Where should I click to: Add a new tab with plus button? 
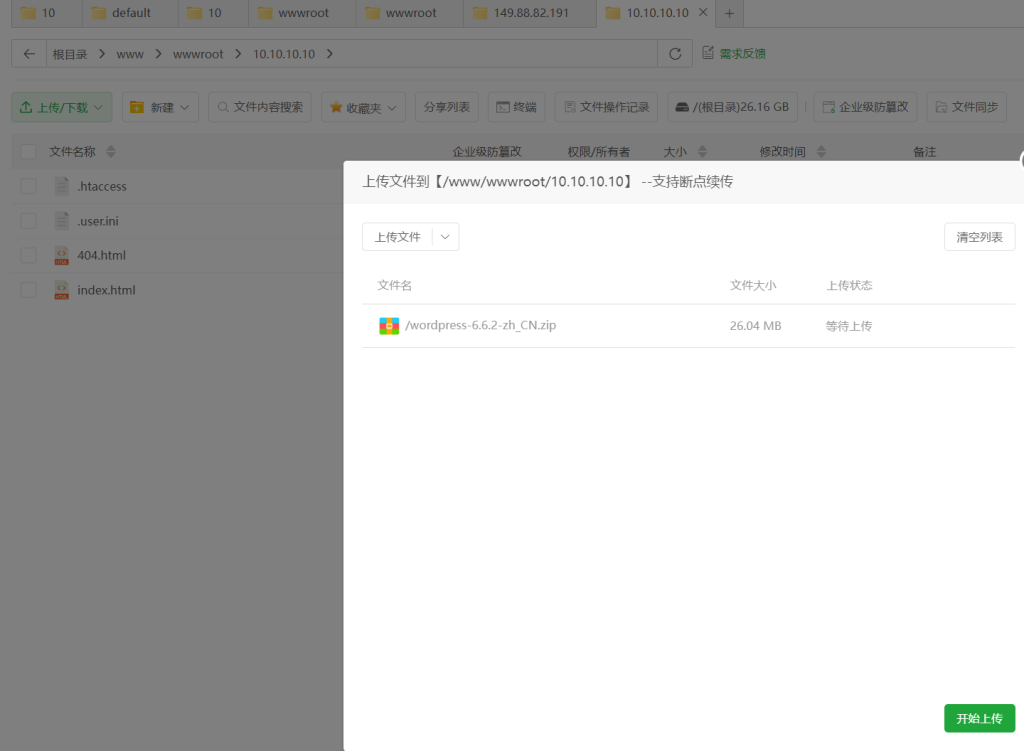tap(729, 13)
